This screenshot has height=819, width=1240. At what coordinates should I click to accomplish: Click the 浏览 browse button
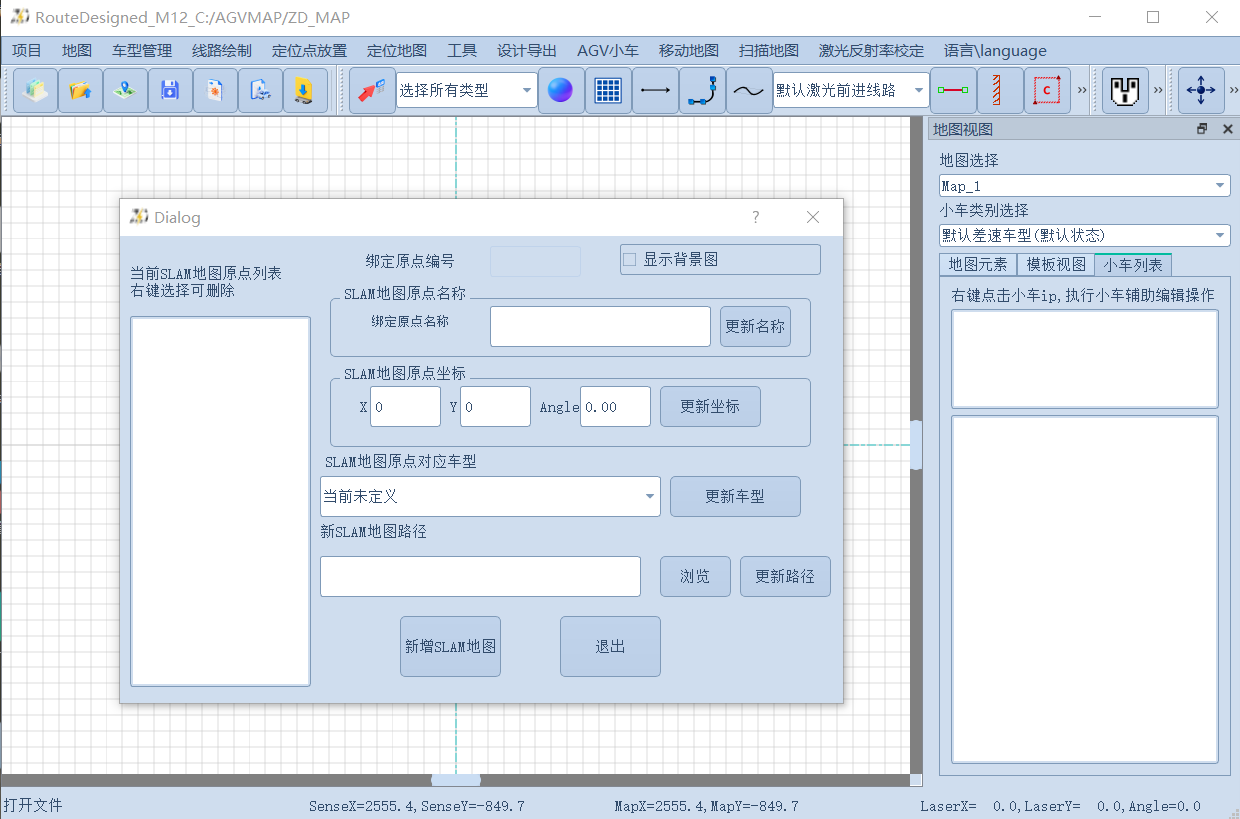click(x=694, y=576)
